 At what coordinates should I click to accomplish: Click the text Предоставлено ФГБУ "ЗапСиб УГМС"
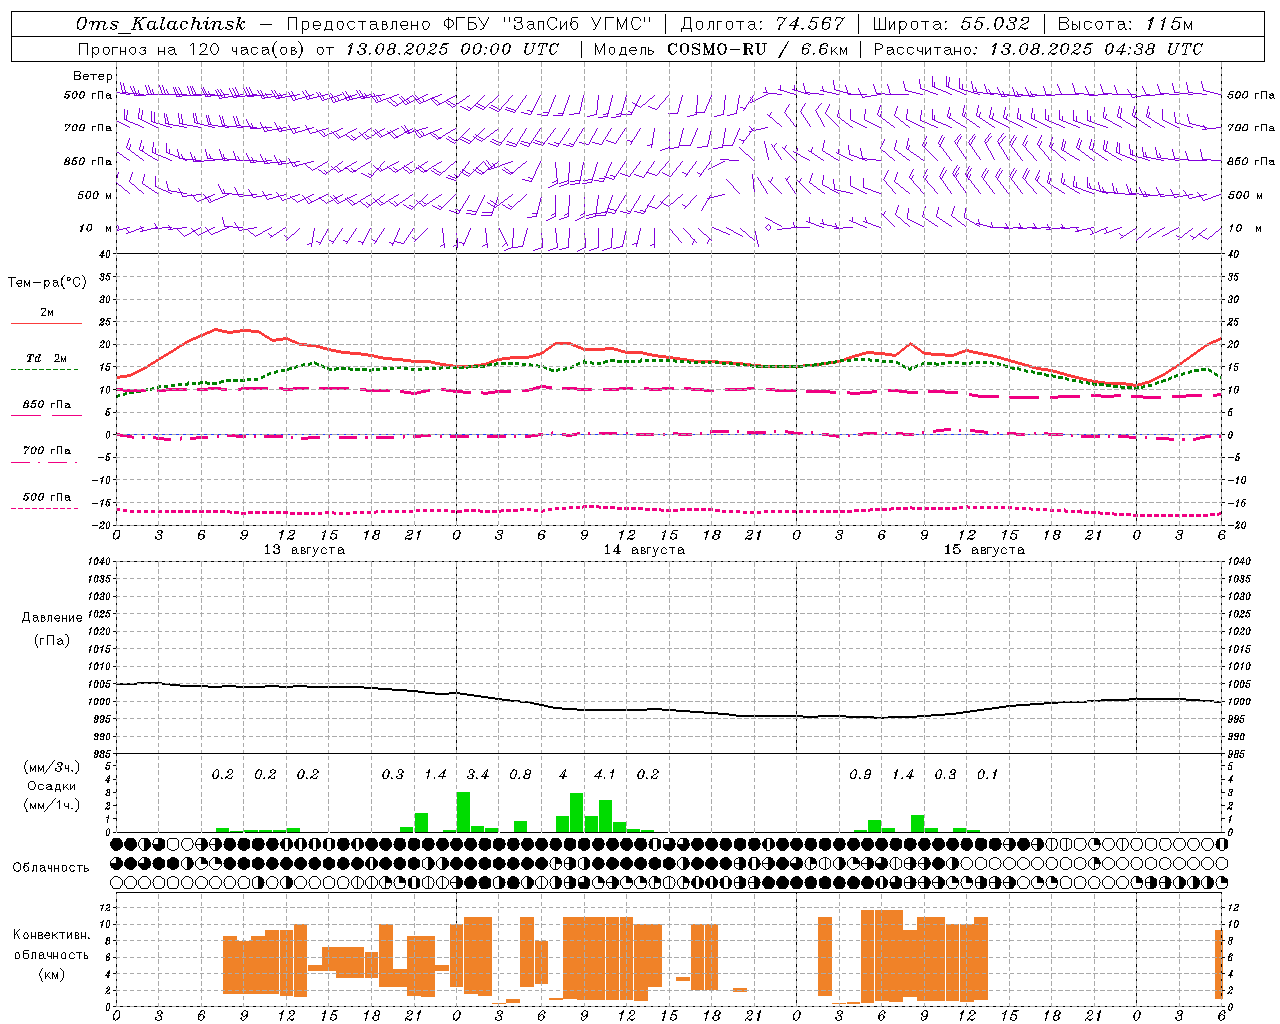pos(469,24)
